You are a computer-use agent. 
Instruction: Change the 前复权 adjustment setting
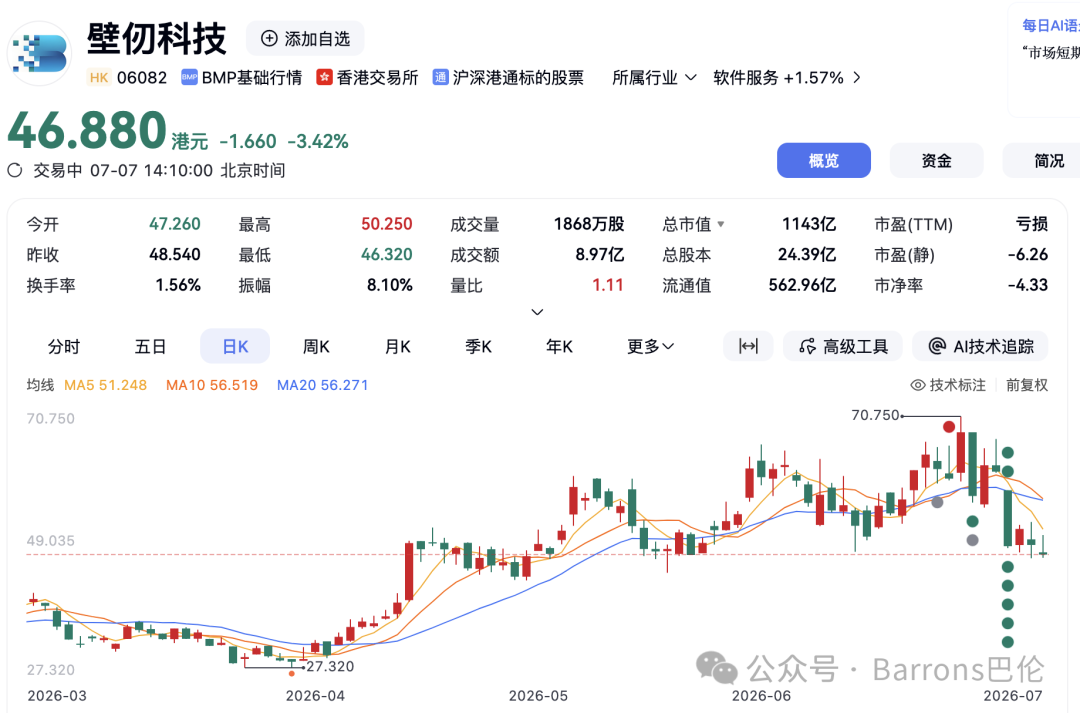coord(1026,385)
